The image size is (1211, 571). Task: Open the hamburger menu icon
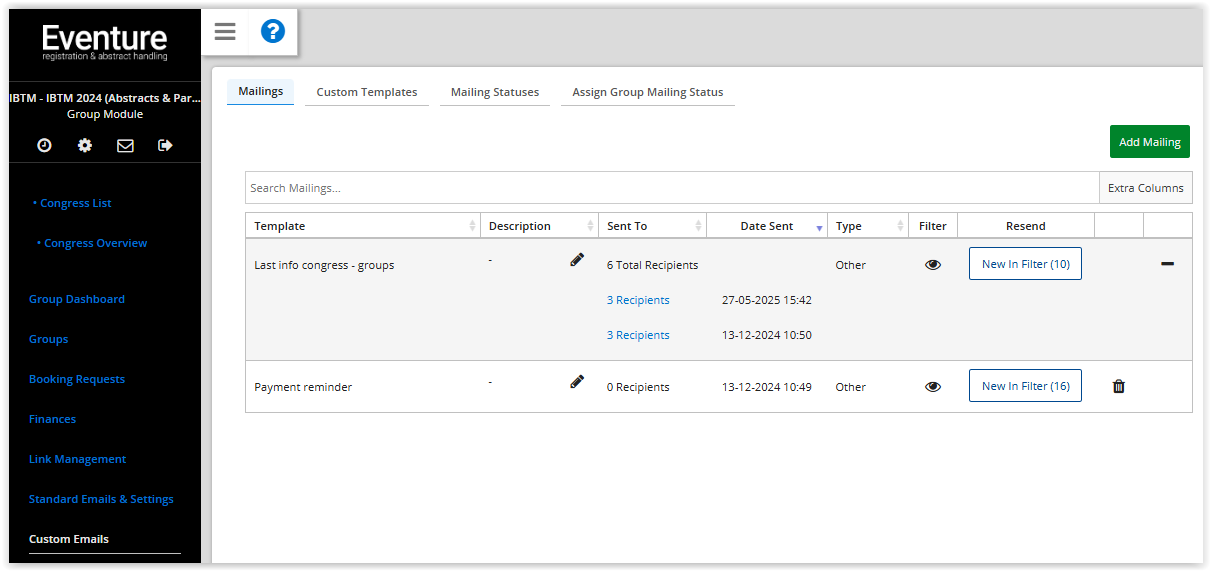[225, 32]
